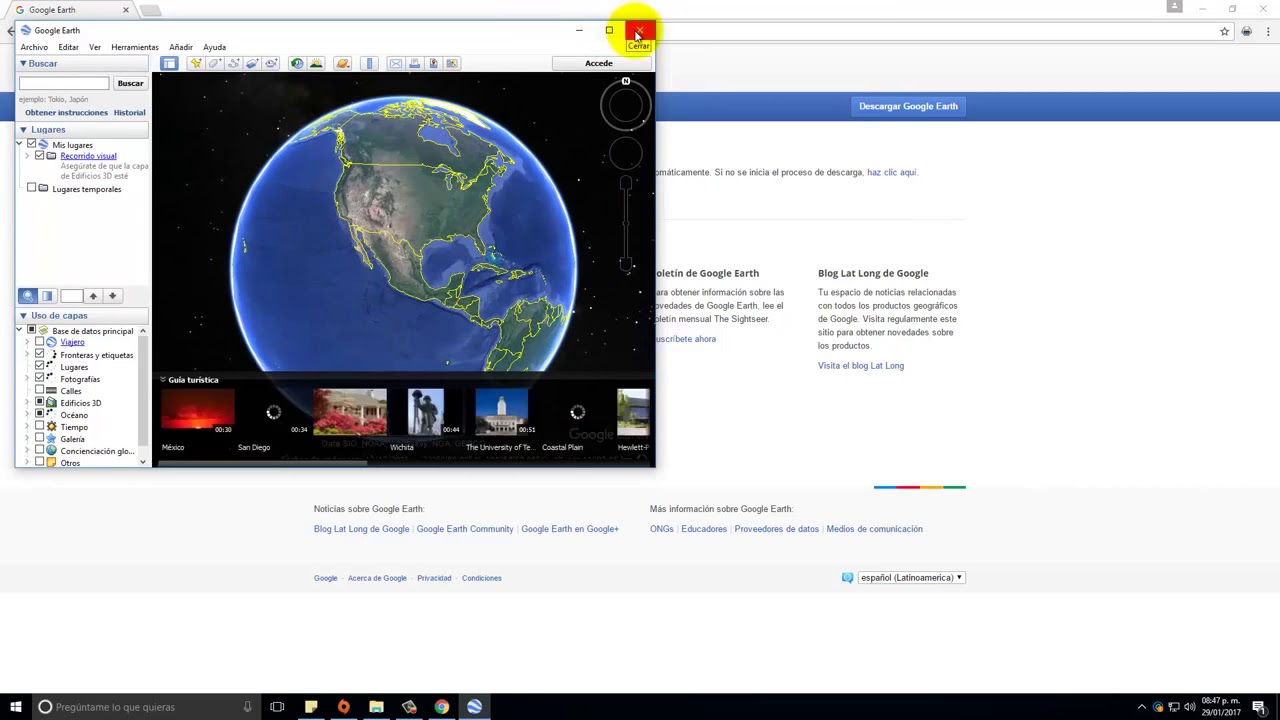The width and height of the screenshot is (1280, 720).
Task: Open the Archivo menu
Action: pyautogui.click(x=34, y=47)
